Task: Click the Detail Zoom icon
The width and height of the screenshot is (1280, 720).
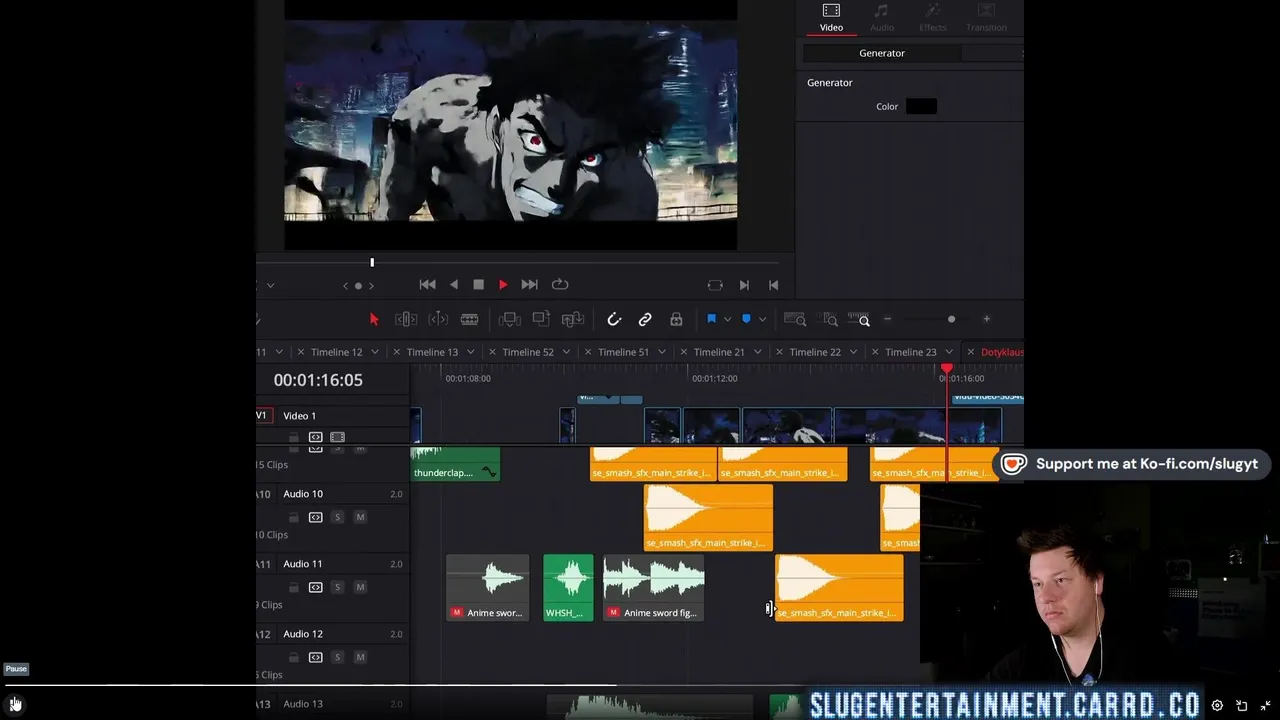Action: tap(829, 319)
